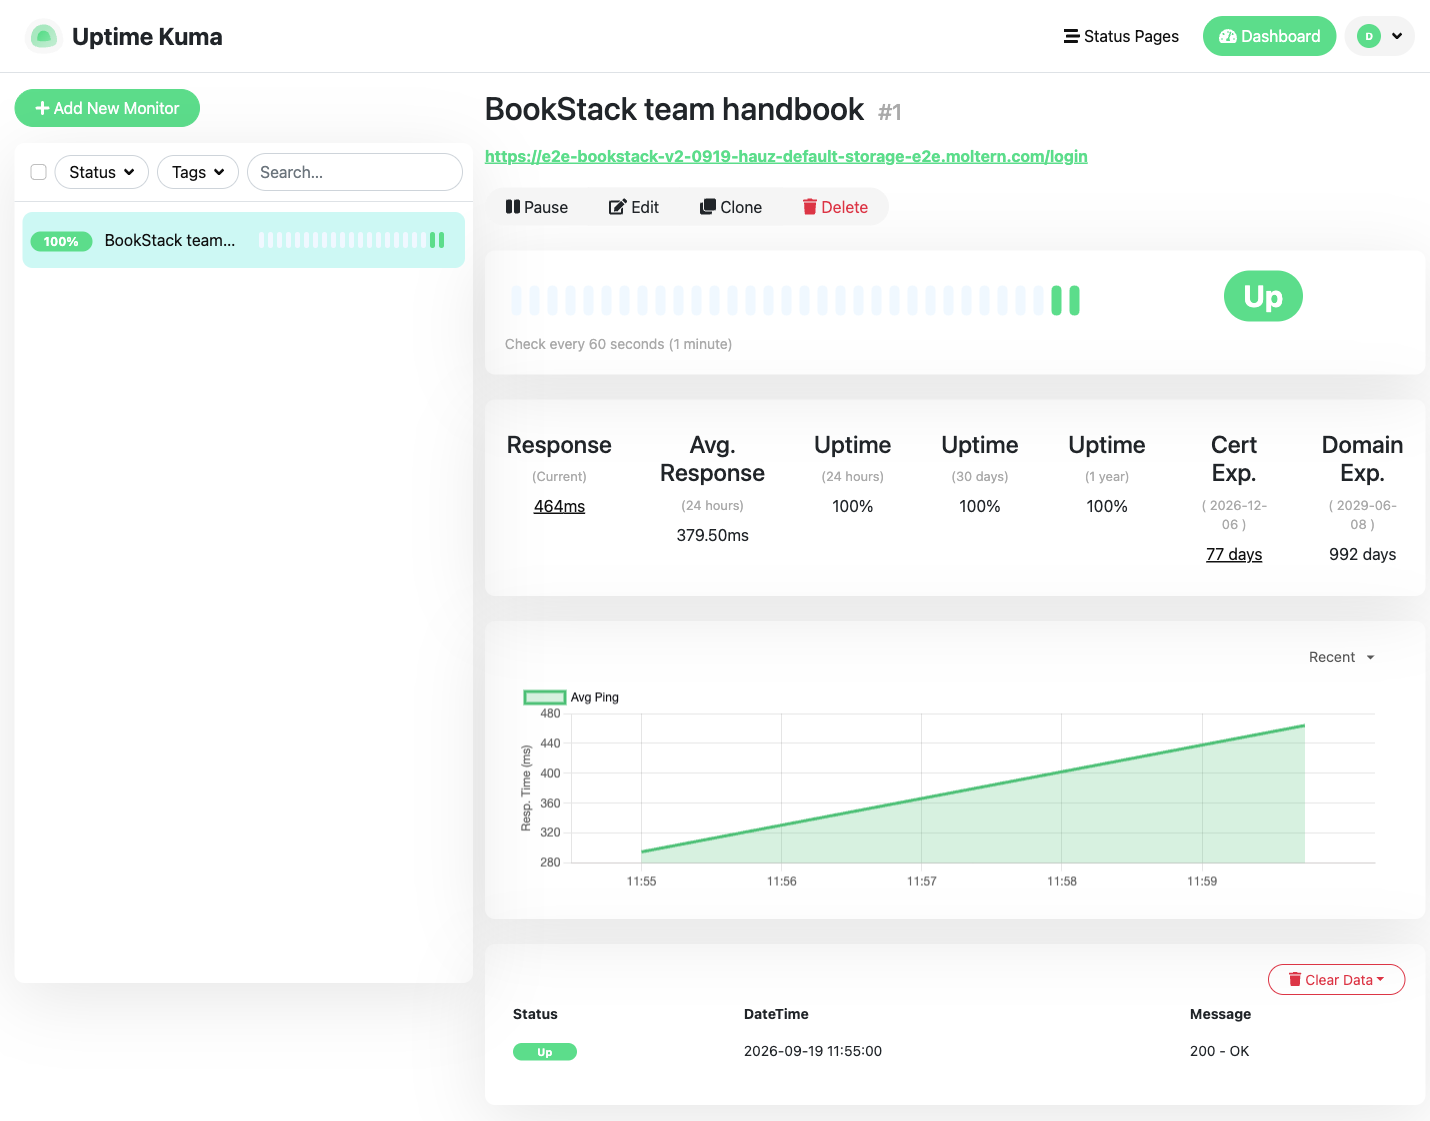Pause the BookStack monitor
The height and width of the screenshot is (1121, 1430).
tap(537, 207)
